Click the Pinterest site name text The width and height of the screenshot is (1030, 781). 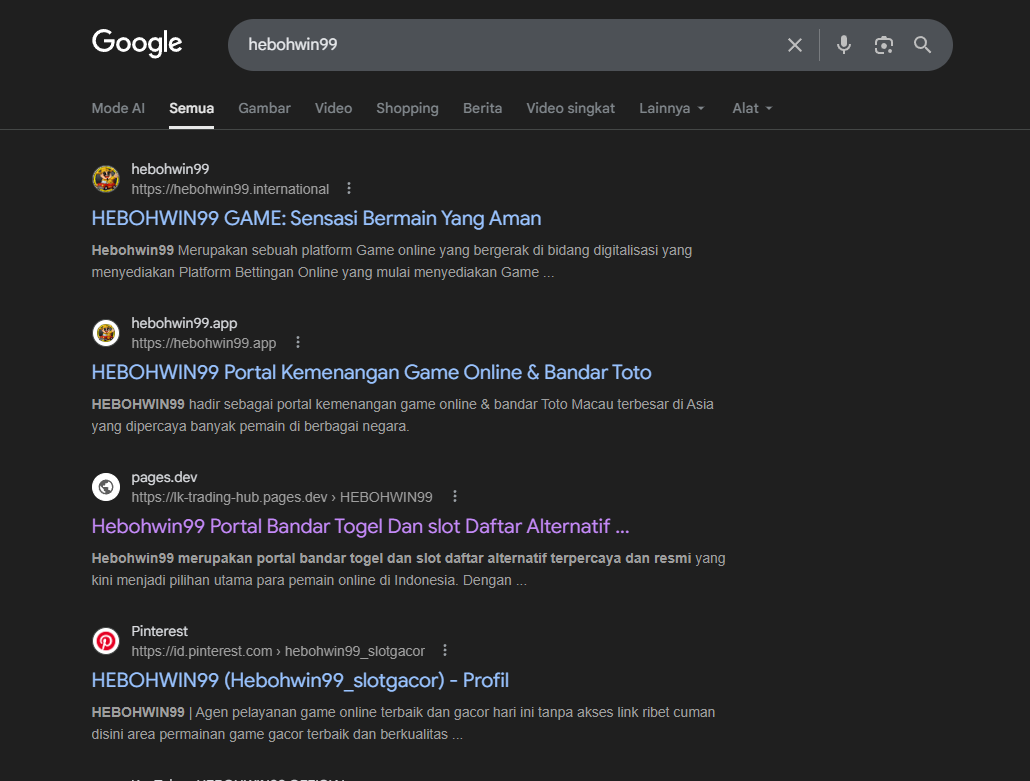[160, 631]
